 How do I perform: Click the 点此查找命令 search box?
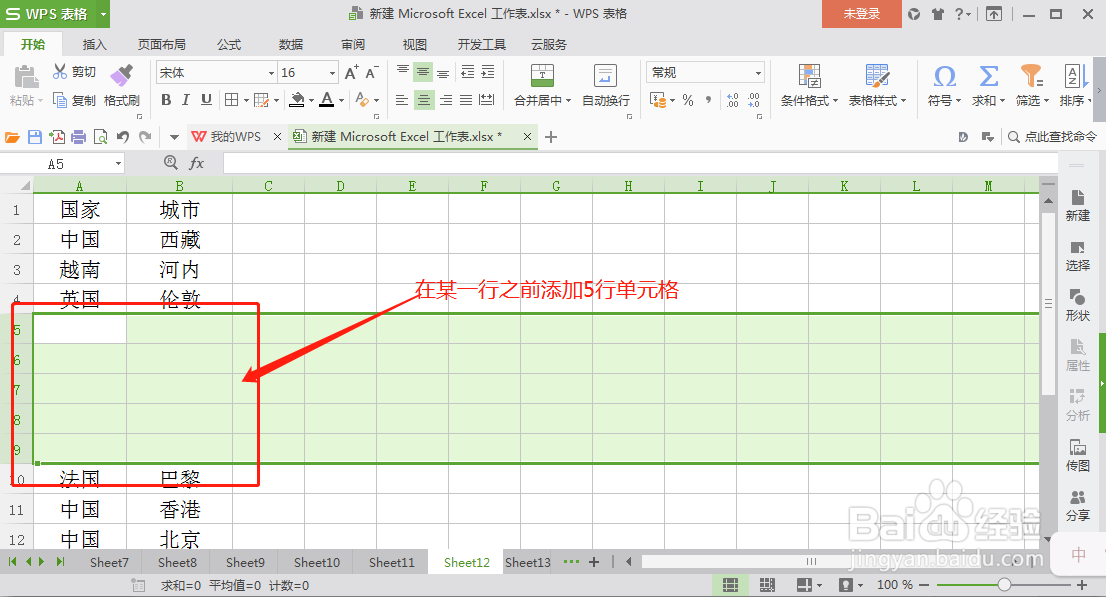coord(1054,137)
